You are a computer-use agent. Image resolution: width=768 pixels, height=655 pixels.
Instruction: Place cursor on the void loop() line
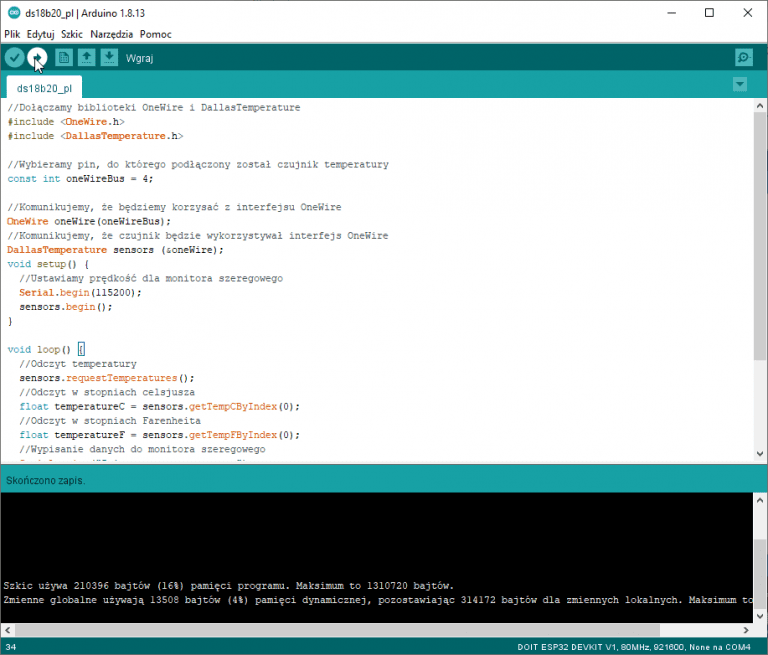coord(40,350)
